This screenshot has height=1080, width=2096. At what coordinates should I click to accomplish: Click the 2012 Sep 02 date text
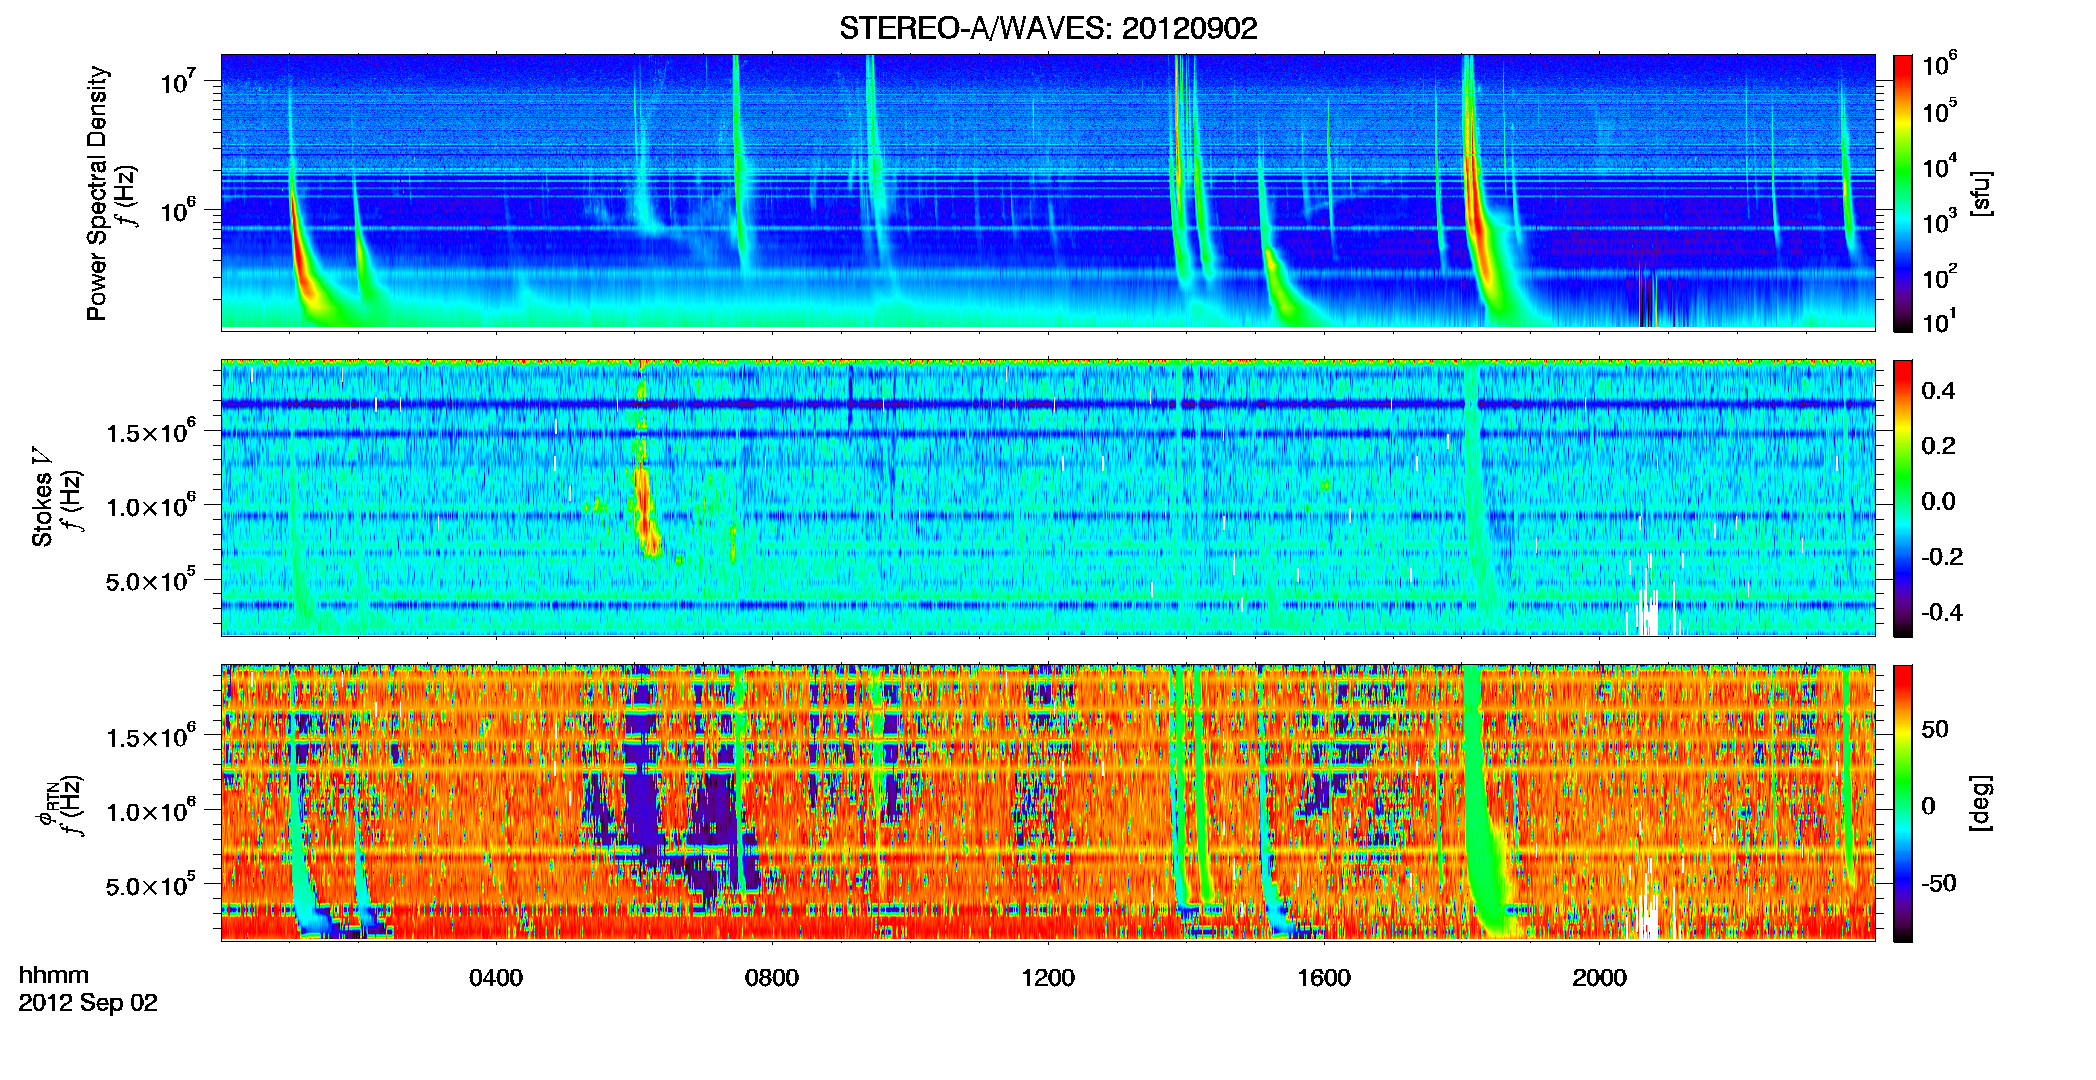point(88,1003)
